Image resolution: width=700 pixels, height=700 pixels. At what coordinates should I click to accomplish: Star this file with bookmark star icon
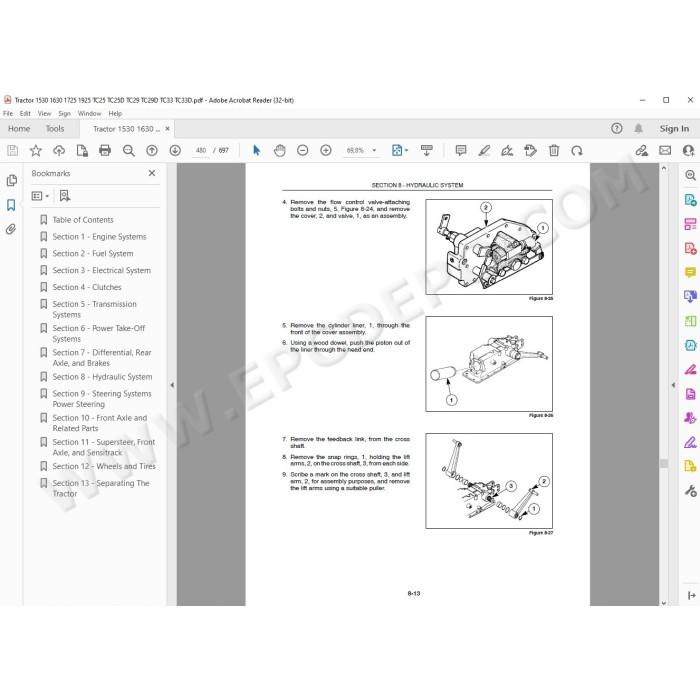click(36, 150)
